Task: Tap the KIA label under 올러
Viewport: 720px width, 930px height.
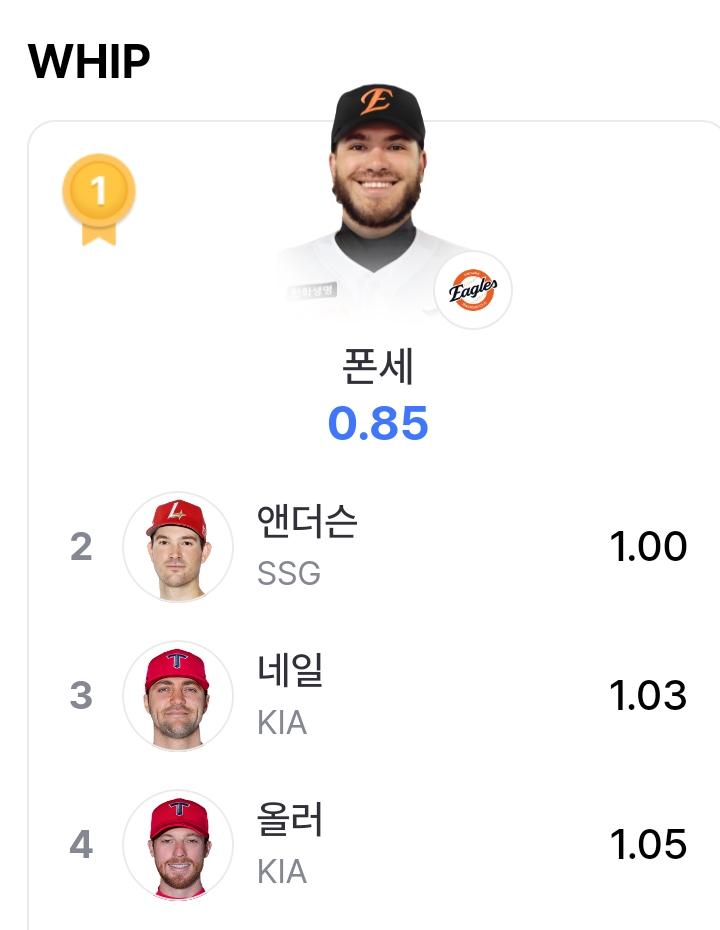Action: [282, 872]
